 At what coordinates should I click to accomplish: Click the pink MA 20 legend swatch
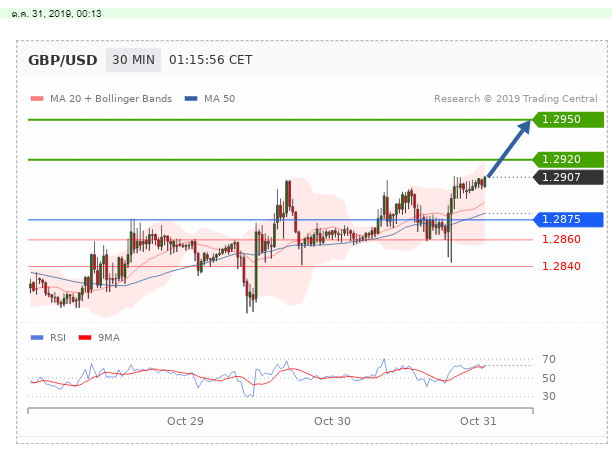(37, 99)
